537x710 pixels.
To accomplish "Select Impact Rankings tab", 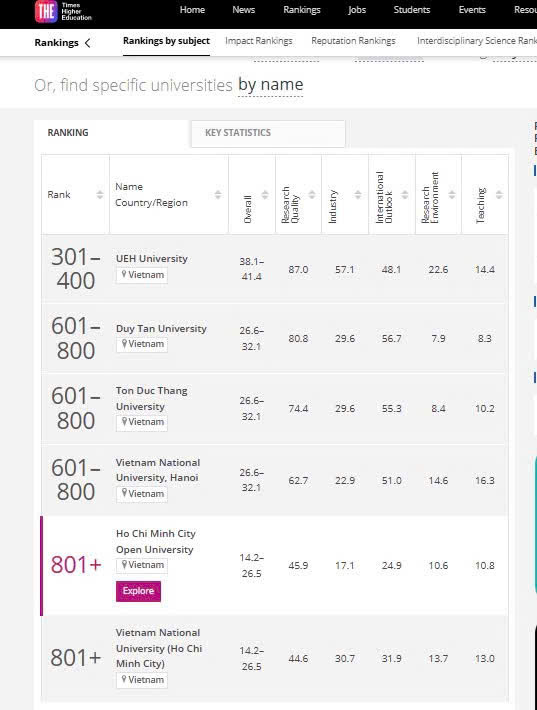I will (x=259, y=41).
